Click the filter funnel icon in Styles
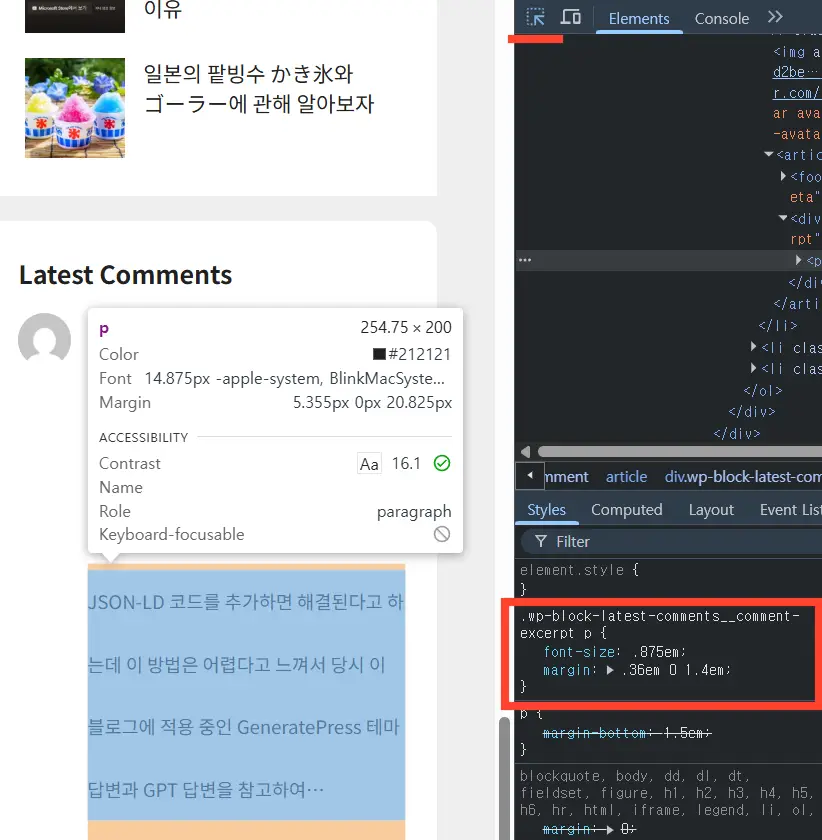 point(541,541)
